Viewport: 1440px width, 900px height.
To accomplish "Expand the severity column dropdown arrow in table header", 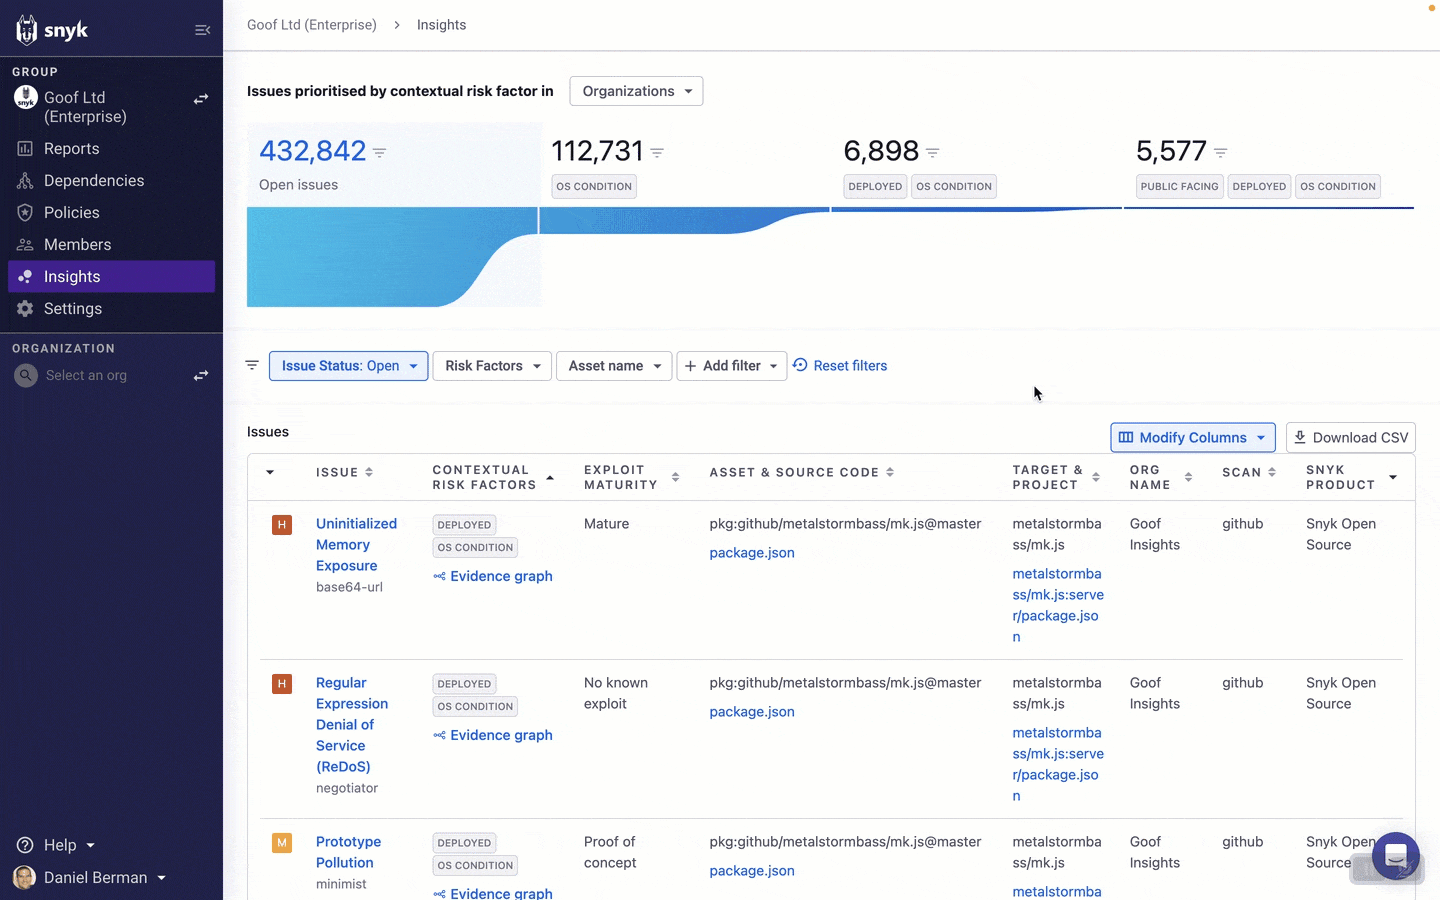I will (x=270, y=472).
